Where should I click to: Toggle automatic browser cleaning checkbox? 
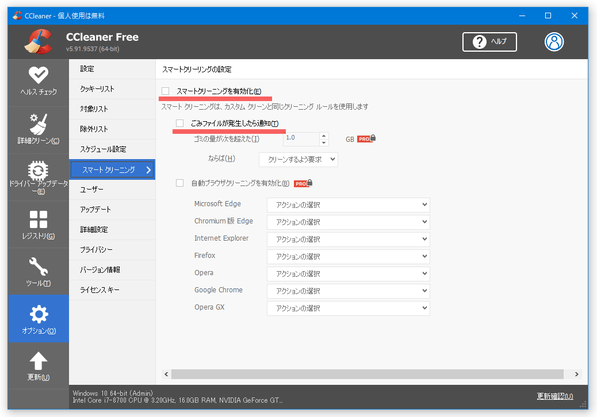(180, 183)
